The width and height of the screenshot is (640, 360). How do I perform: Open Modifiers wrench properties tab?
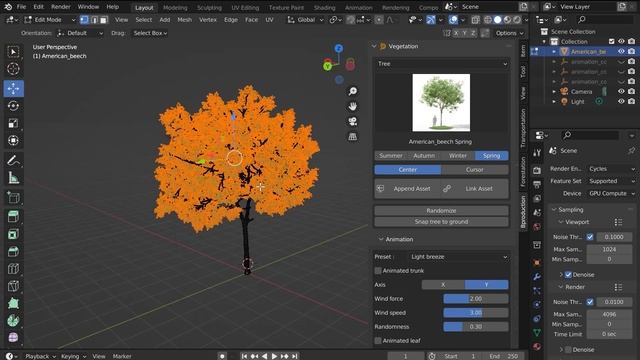coord(537,276)
